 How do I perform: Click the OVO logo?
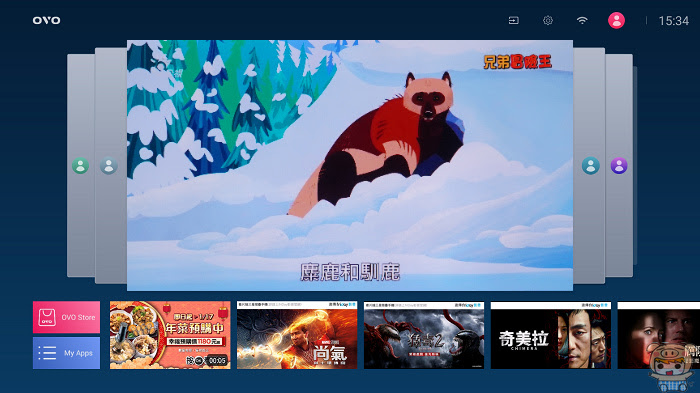[x=46, y=21]
